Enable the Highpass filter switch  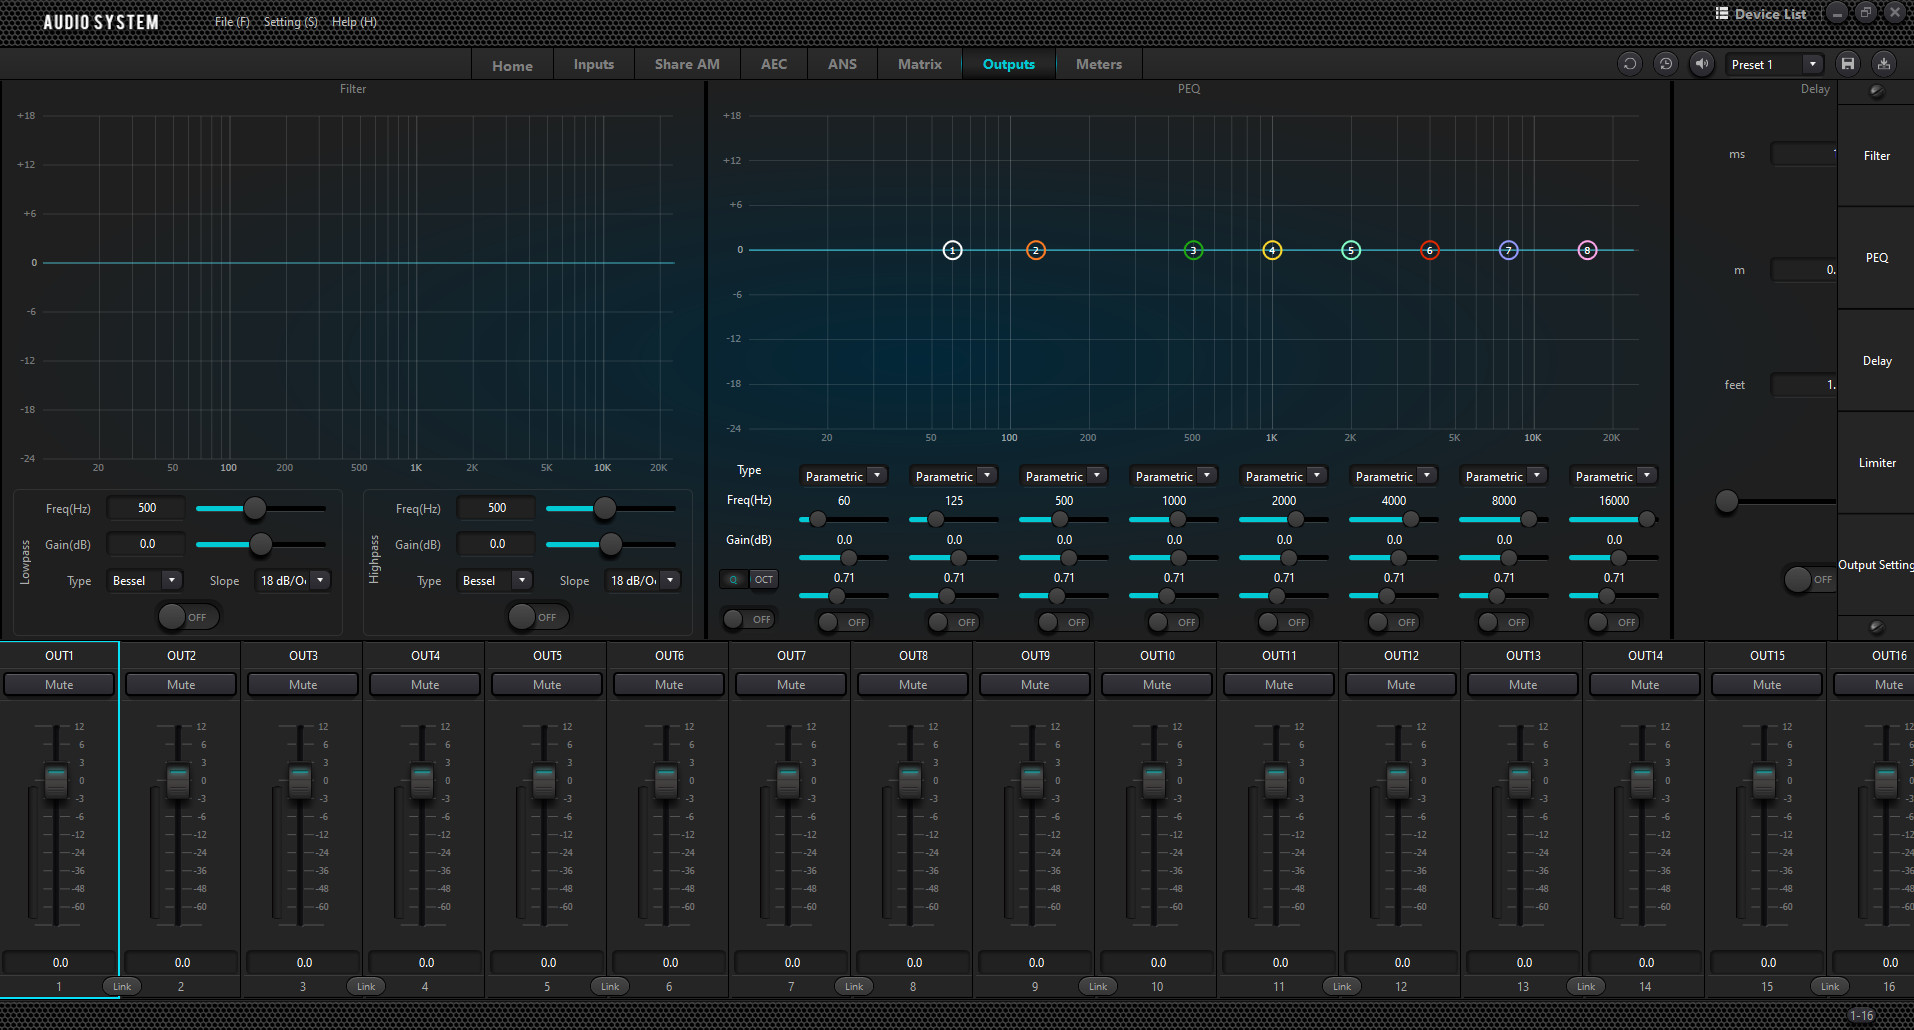tap(537, 617)
